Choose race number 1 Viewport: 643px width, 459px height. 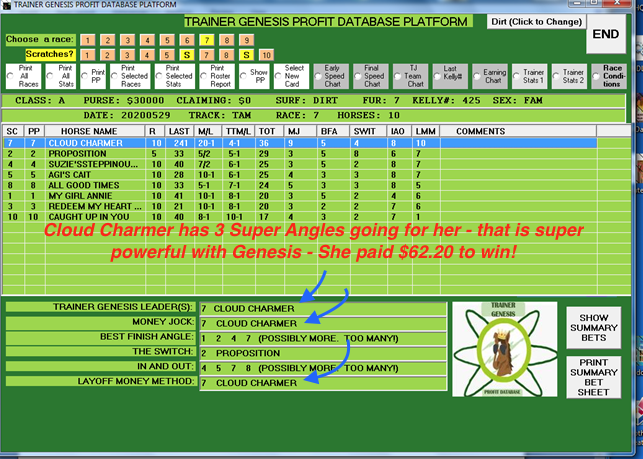(87, 40)
